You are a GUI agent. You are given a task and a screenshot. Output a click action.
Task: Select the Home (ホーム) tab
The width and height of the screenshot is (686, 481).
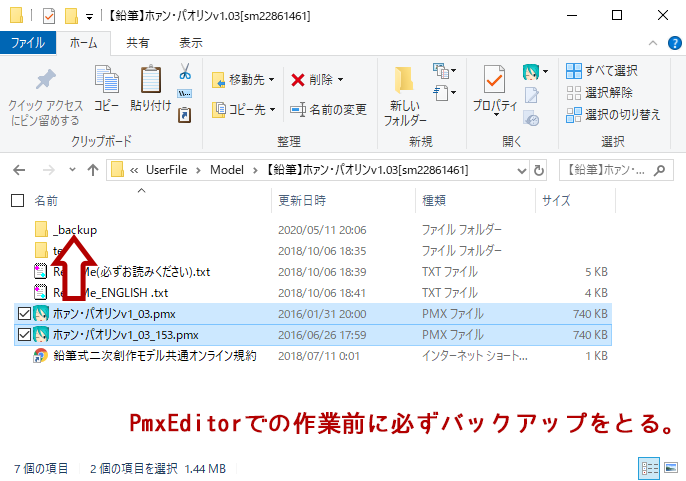click(x=84, y=43)
